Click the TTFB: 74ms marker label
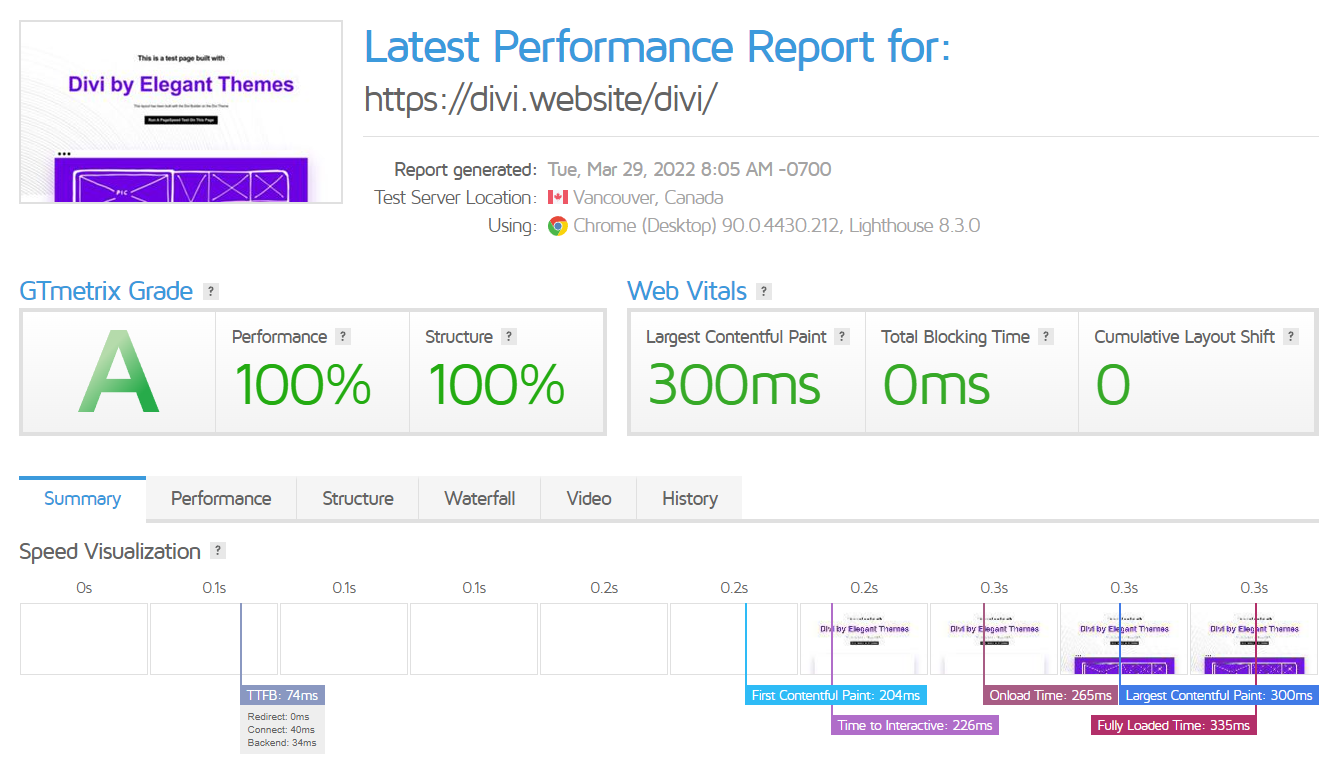 [283, 695]
